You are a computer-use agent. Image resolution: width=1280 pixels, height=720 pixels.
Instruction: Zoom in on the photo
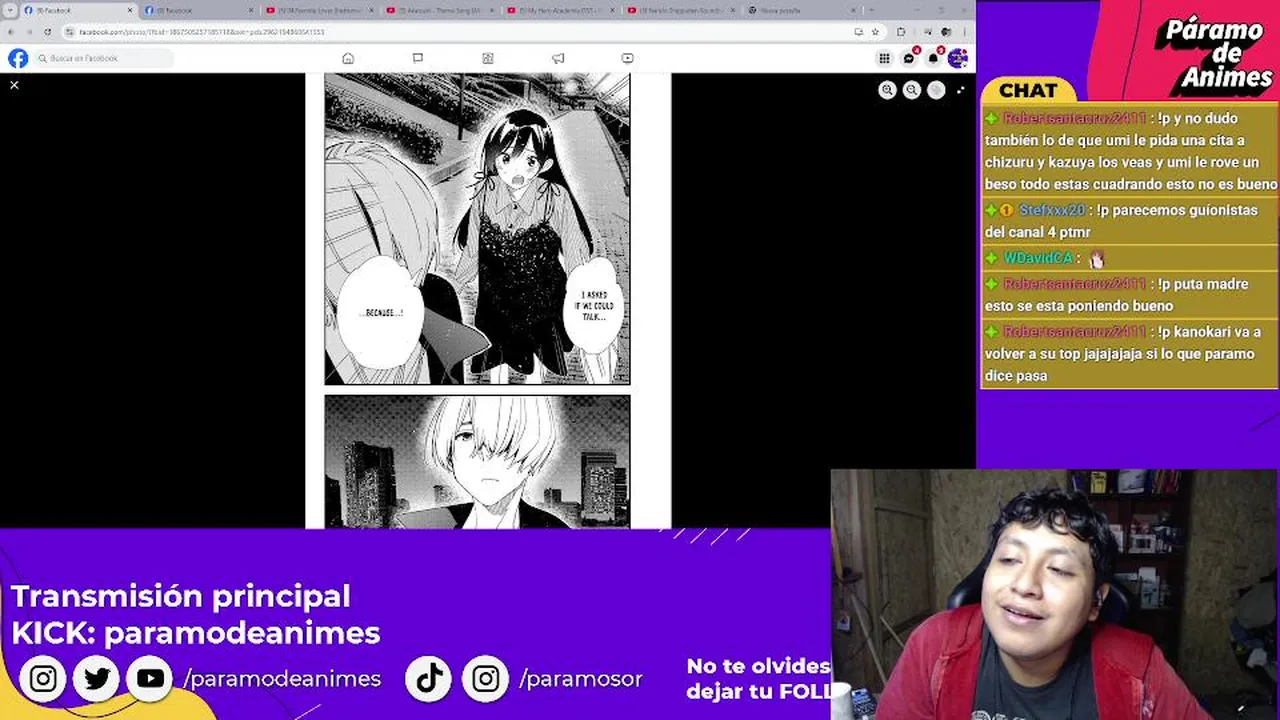click(x=887, y=90)
